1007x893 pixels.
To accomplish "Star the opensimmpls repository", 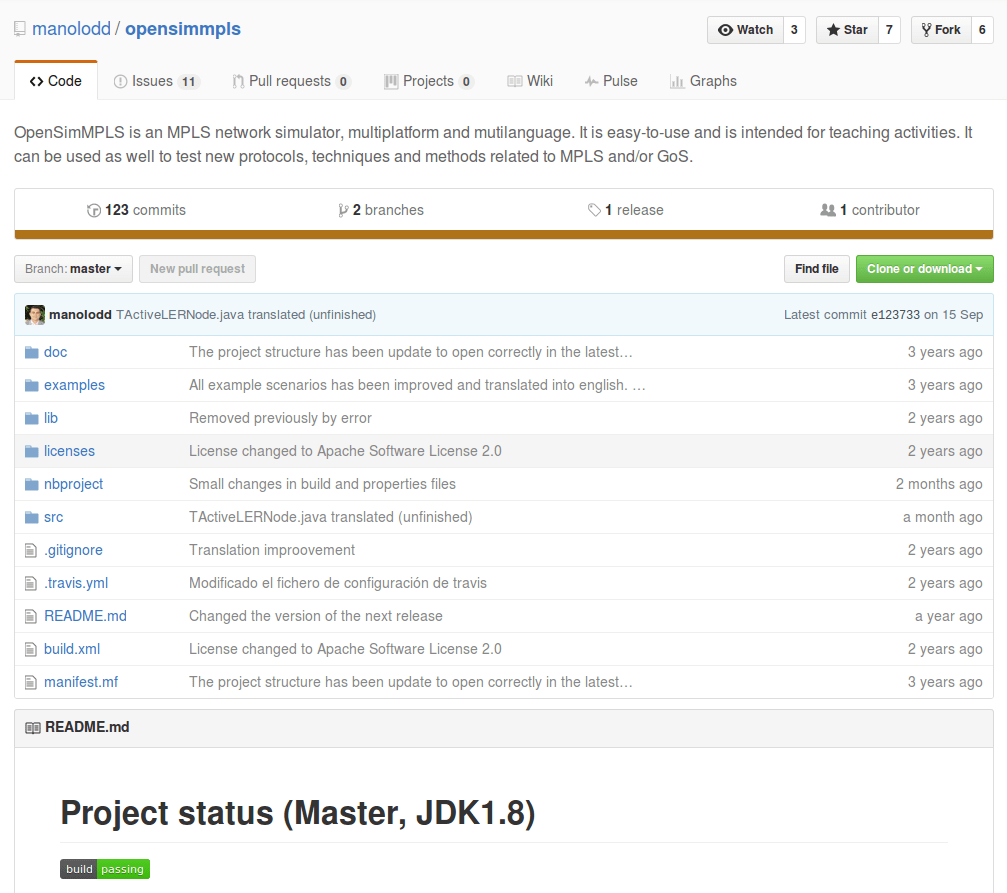I will click(x=847, y=30).
